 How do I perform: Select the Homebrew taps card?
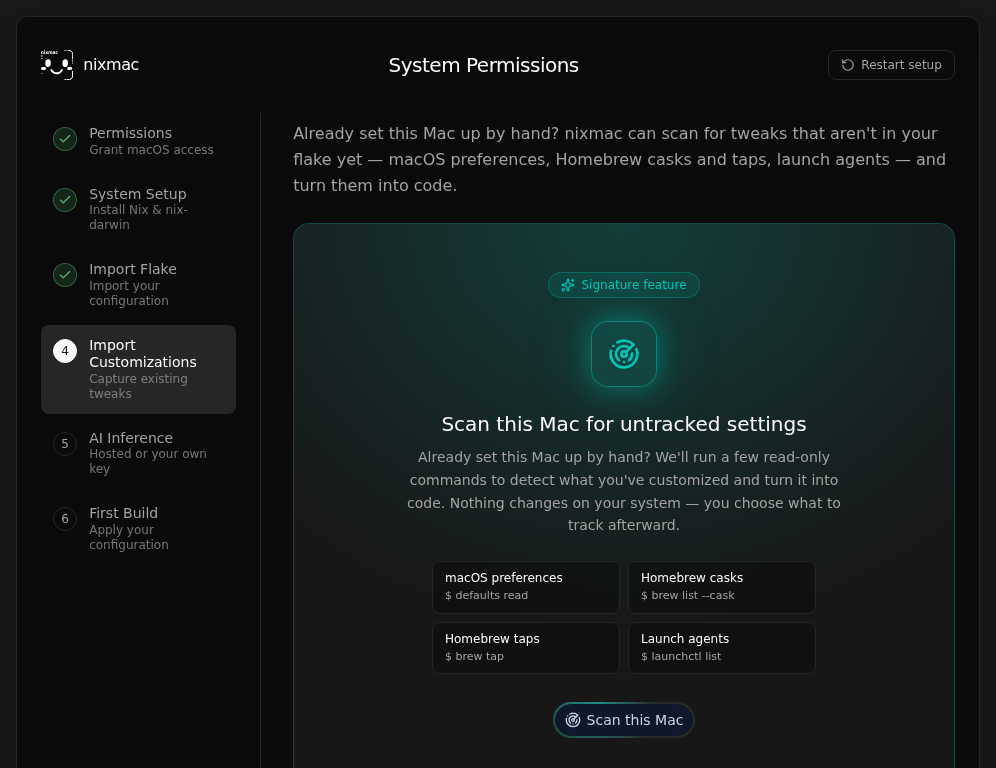click(526, 648)
